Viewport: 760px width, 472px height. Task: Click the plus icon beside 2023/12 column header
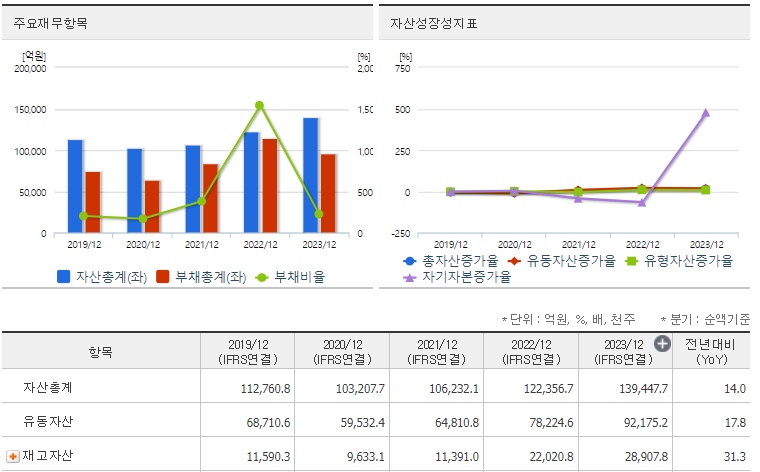tap(662, 344)
